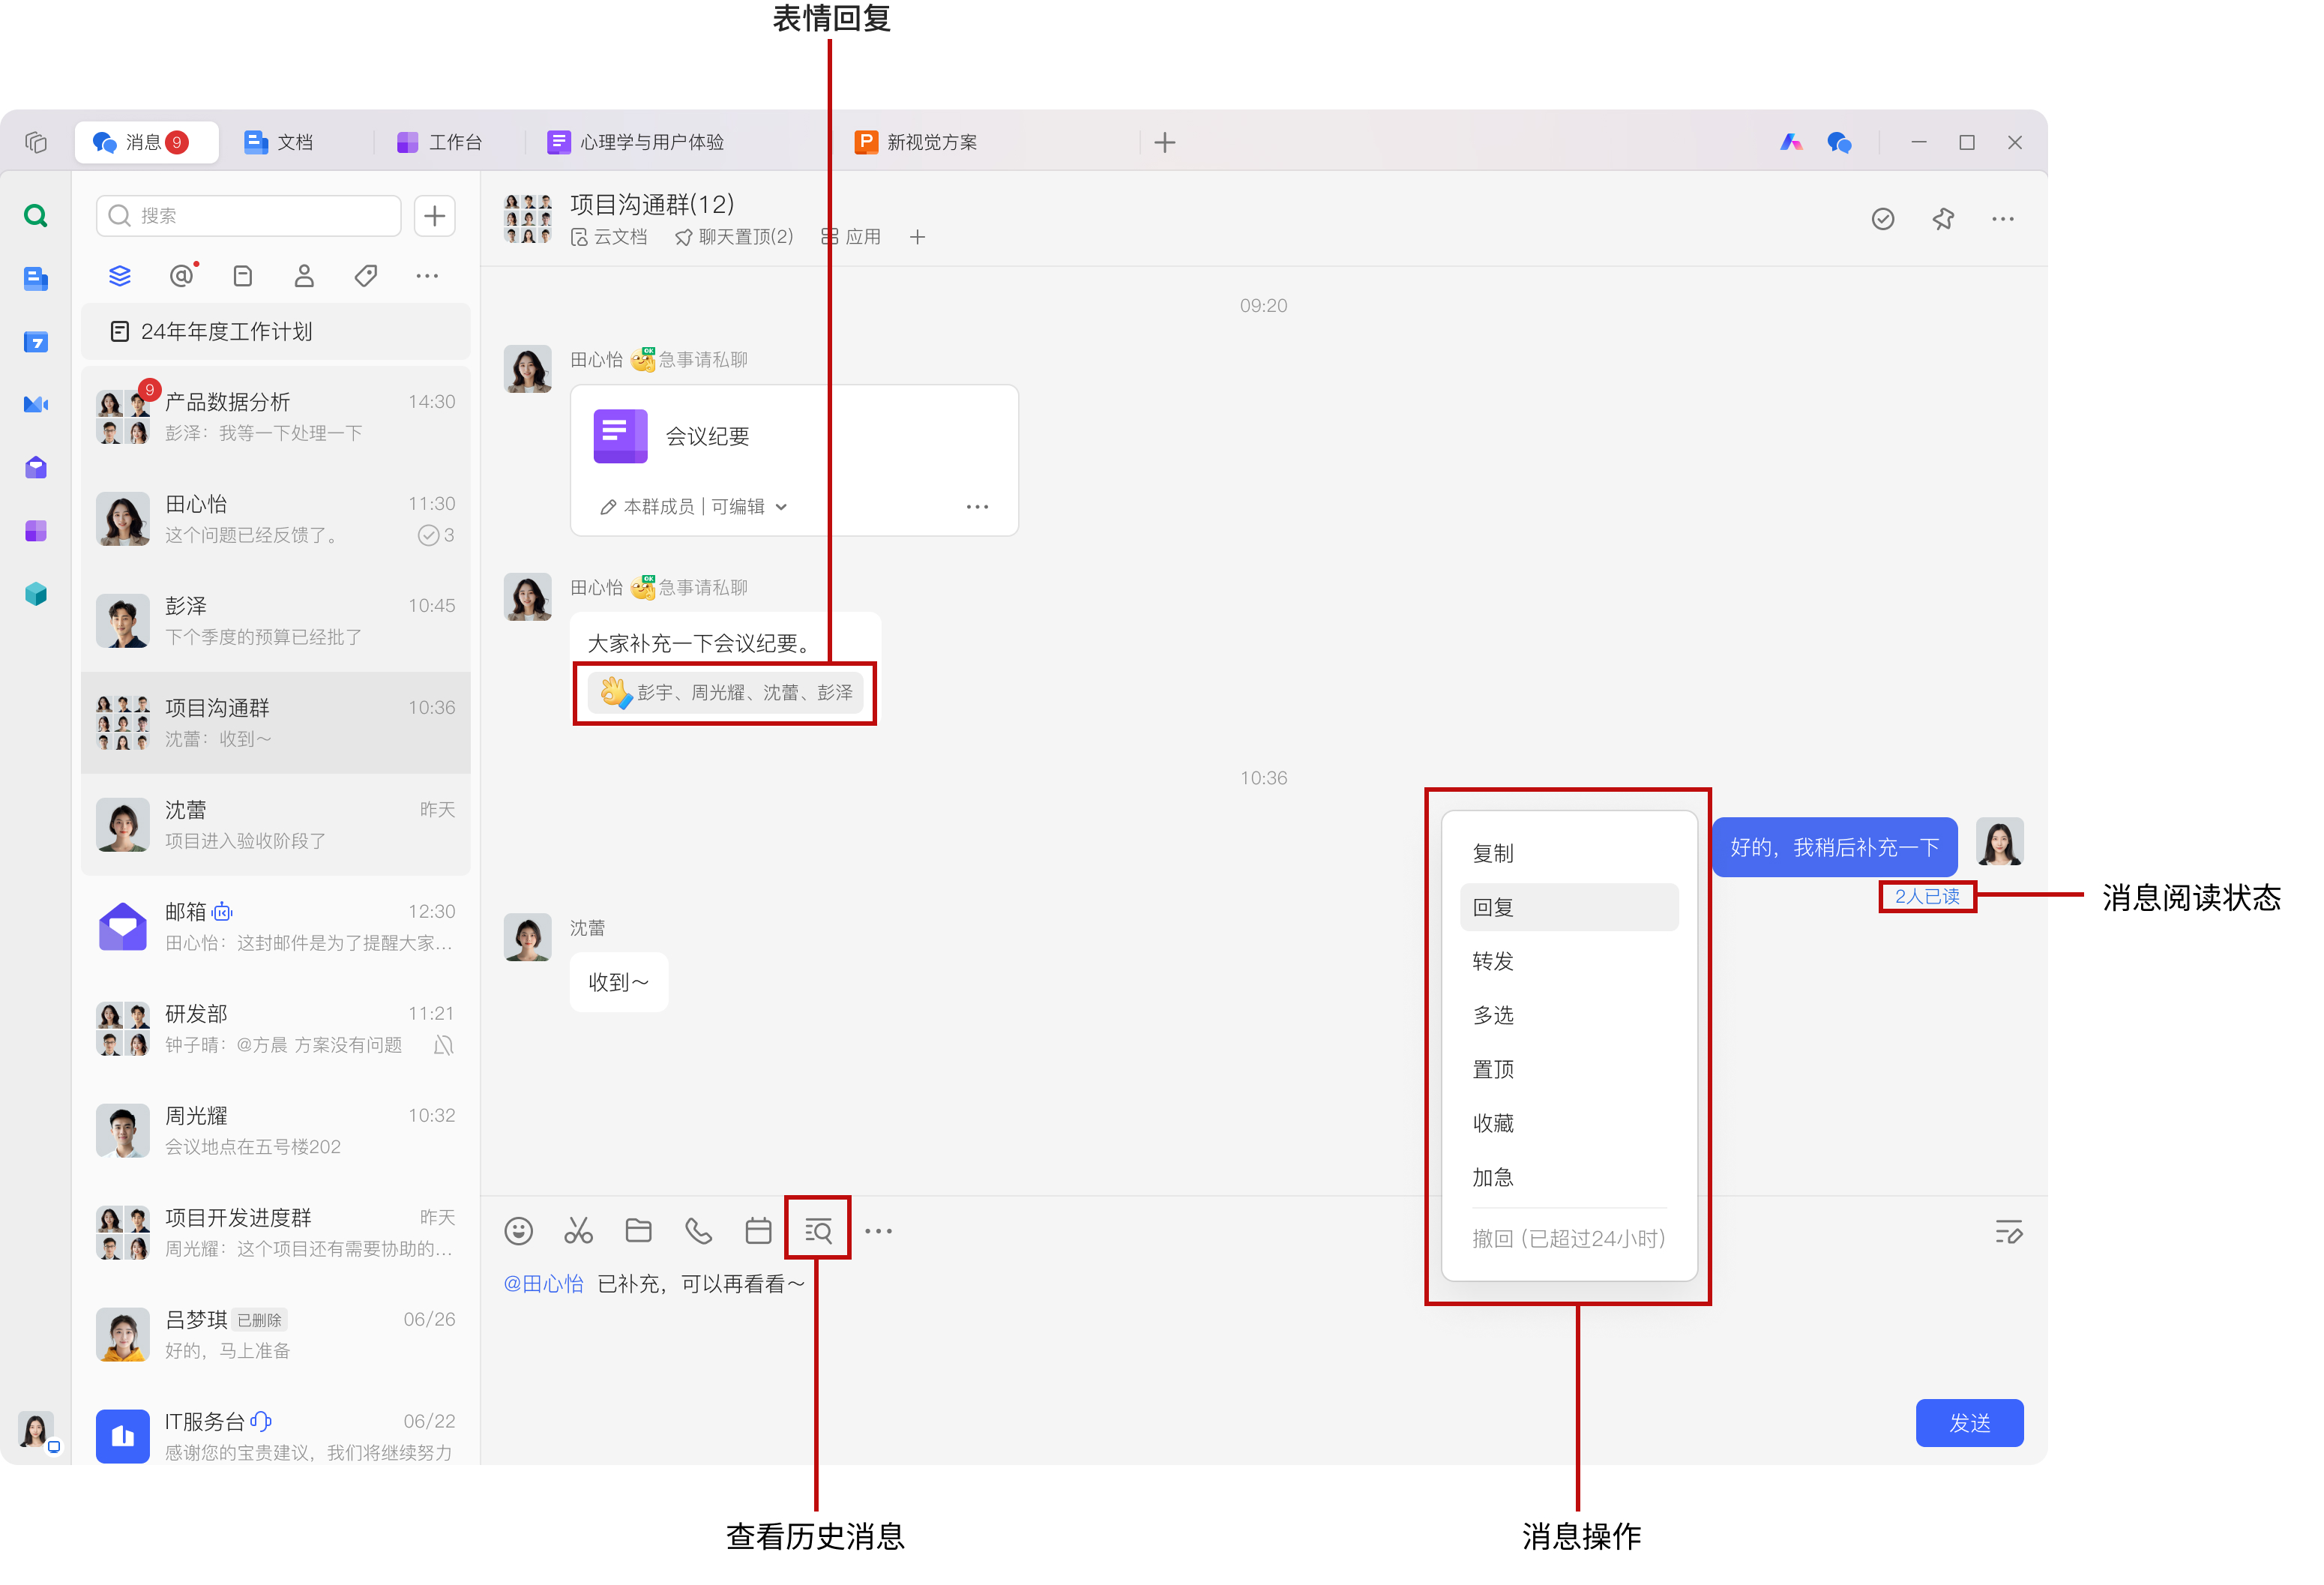Select the scissors screenshot tool
2324x1585 pixels.
coord(578,1231)
